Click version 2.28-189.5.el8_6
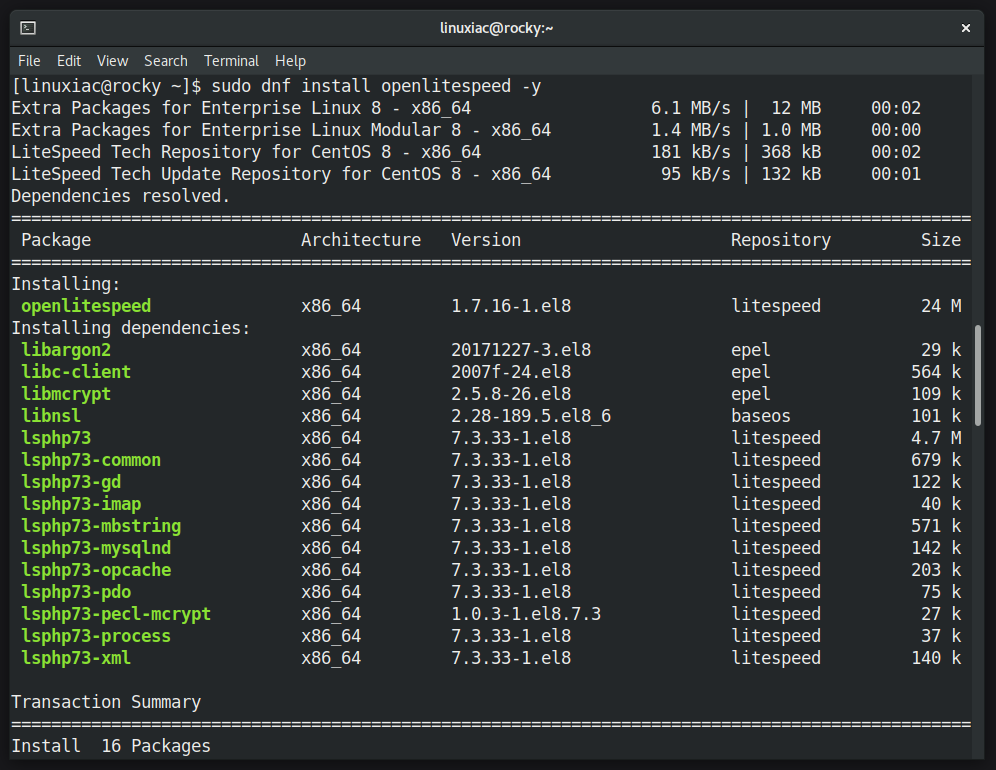996x770 pixels. point(531,415)
